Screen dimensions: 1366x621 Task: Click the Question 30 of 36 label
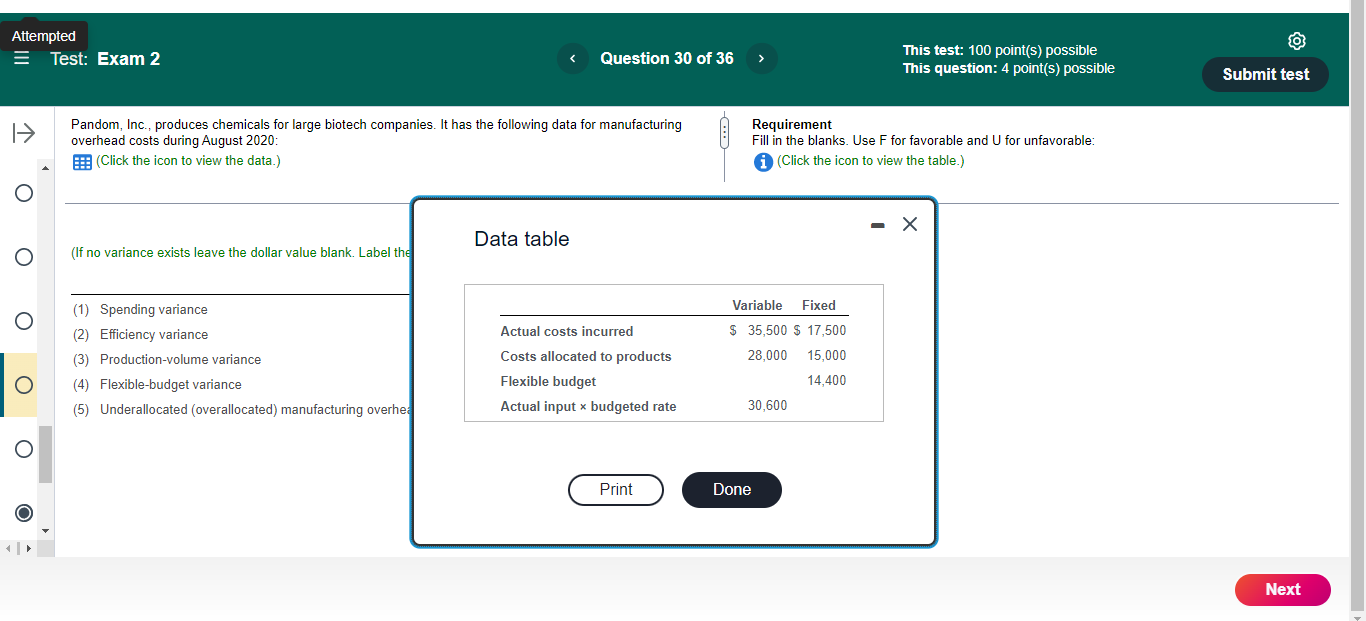(x=667, y=58)
